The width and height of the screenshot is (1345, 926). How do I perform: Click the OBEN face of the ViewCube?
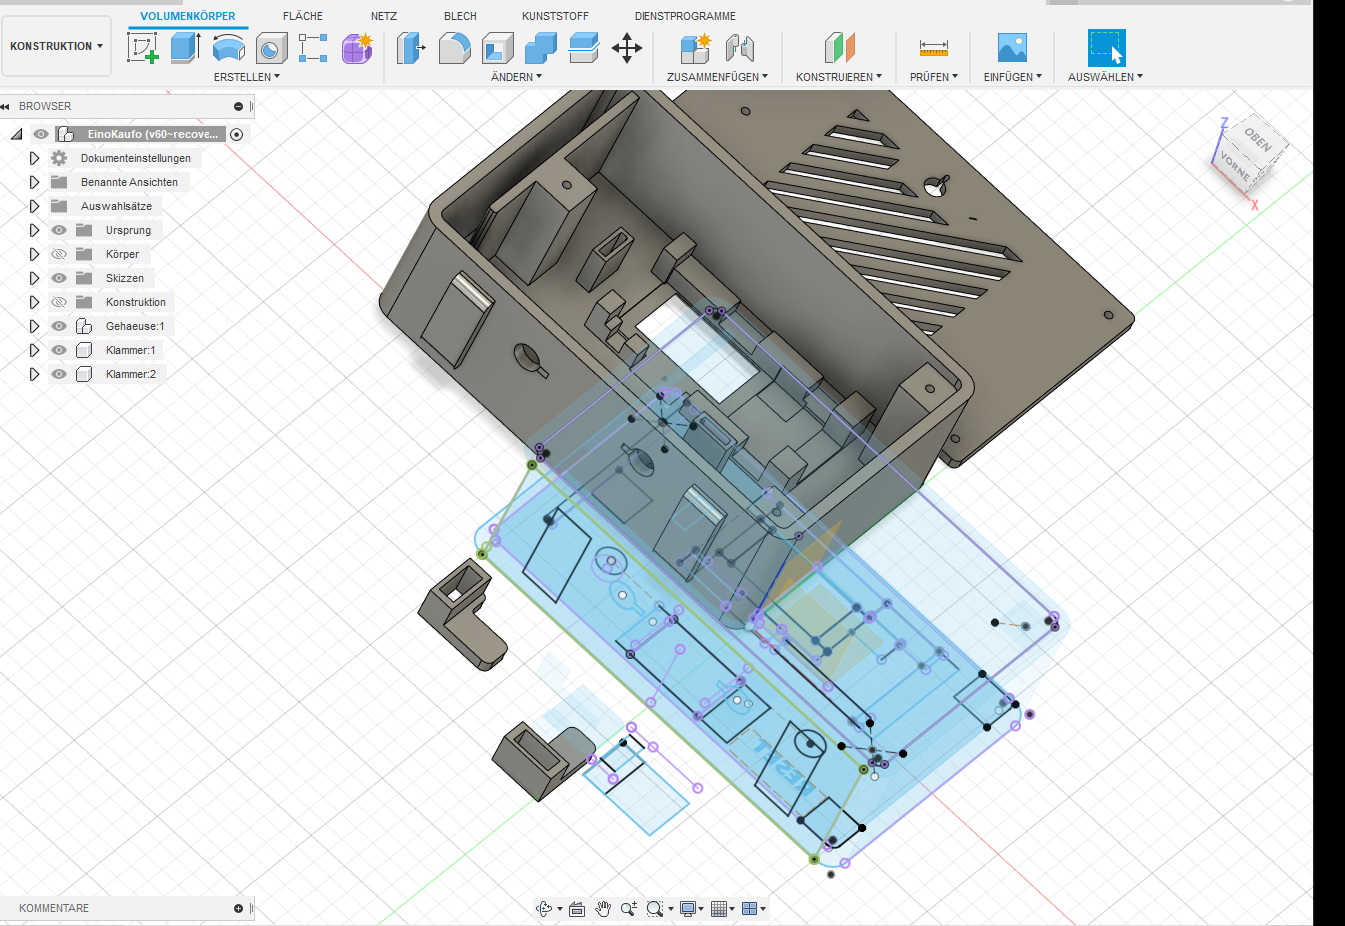point(1257,139)
